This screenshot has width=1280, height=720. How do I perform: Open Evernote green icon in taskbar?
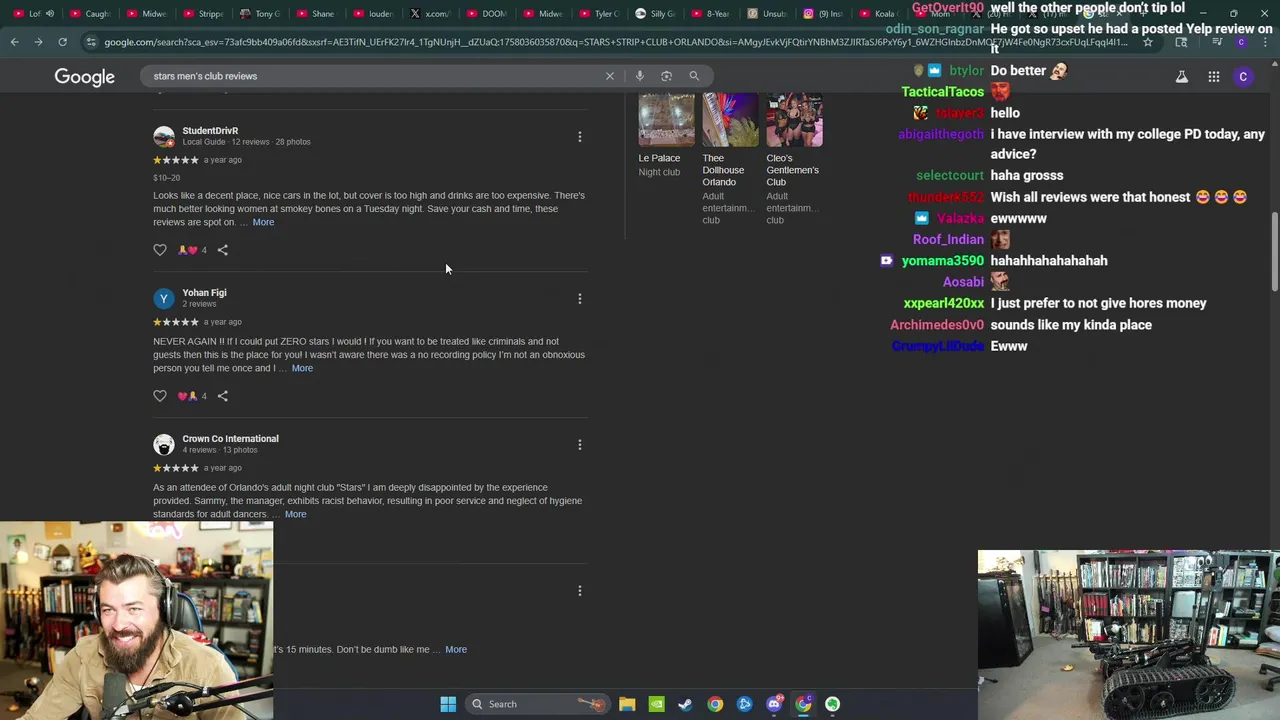[832, 704]
